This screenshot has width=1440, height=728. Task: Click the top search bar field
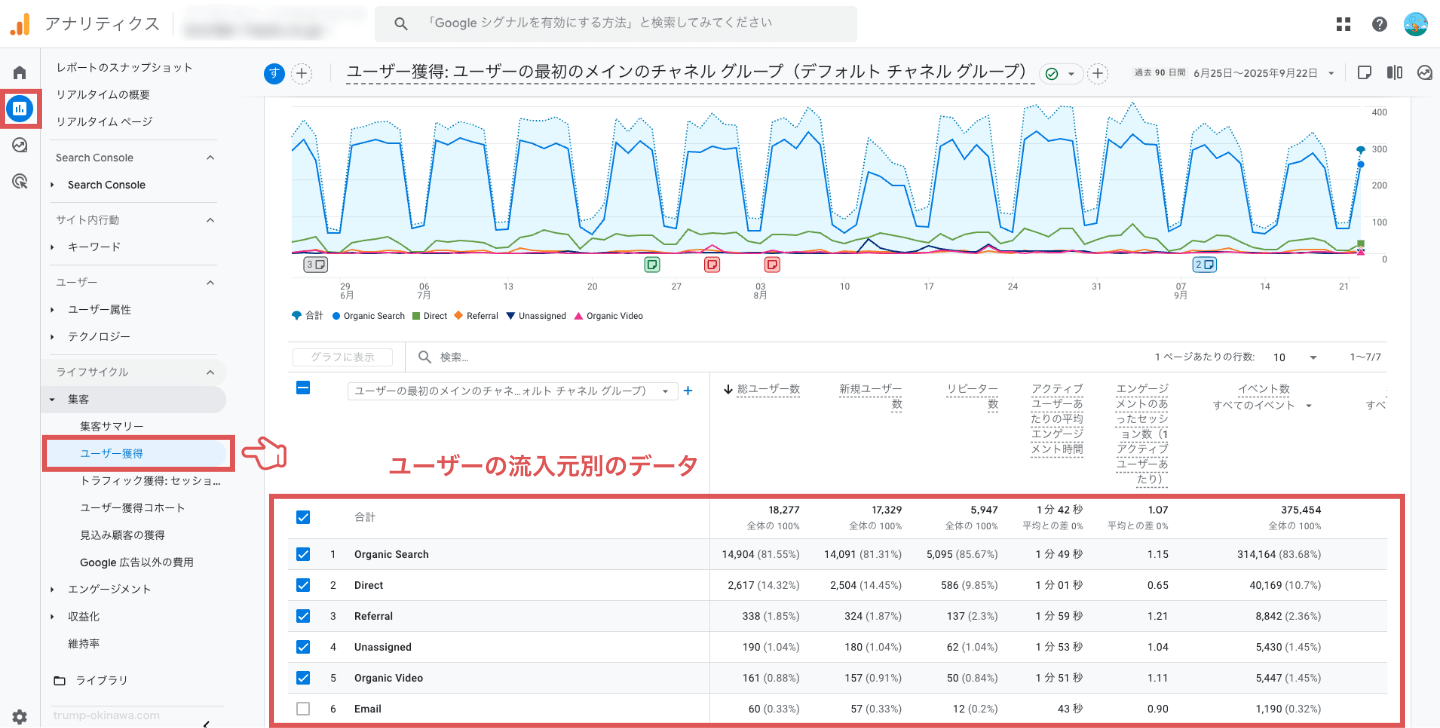point(615,23)
